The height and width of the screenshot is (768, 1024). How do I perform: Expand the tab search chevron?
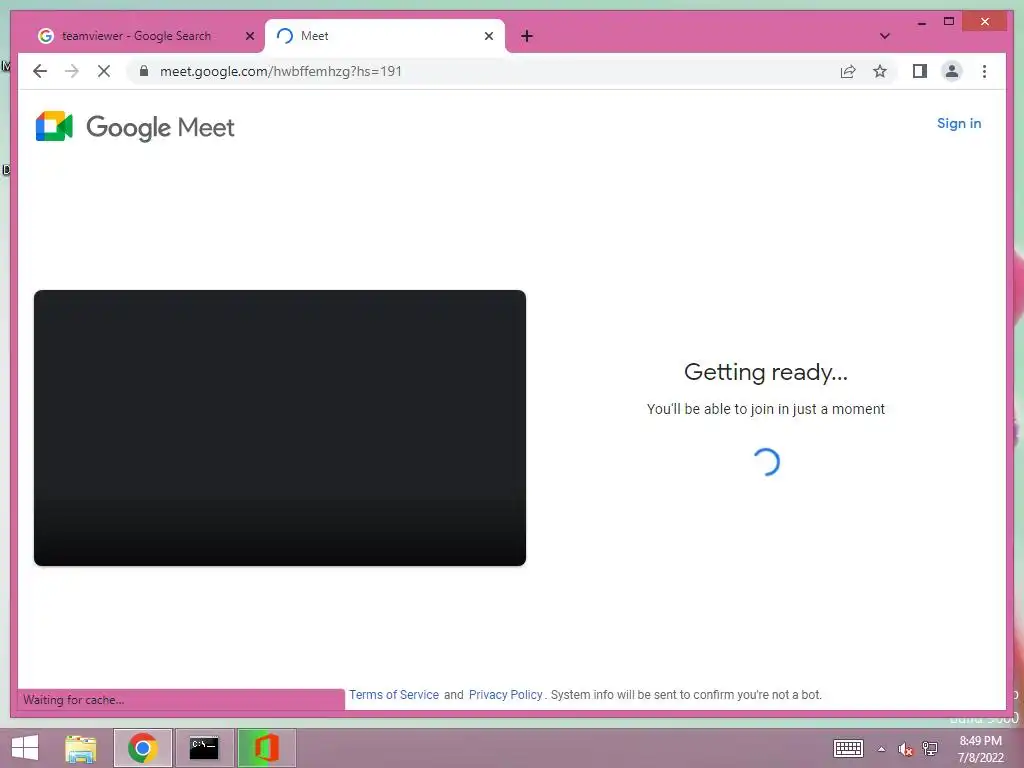(884, 36)
